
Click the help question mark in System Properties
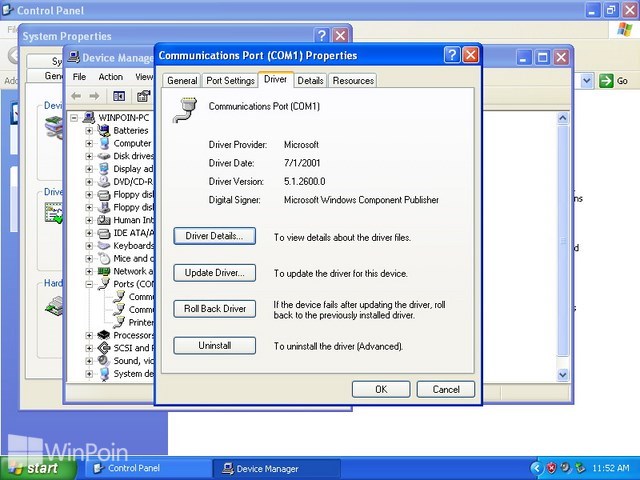(x=321, y=36)
